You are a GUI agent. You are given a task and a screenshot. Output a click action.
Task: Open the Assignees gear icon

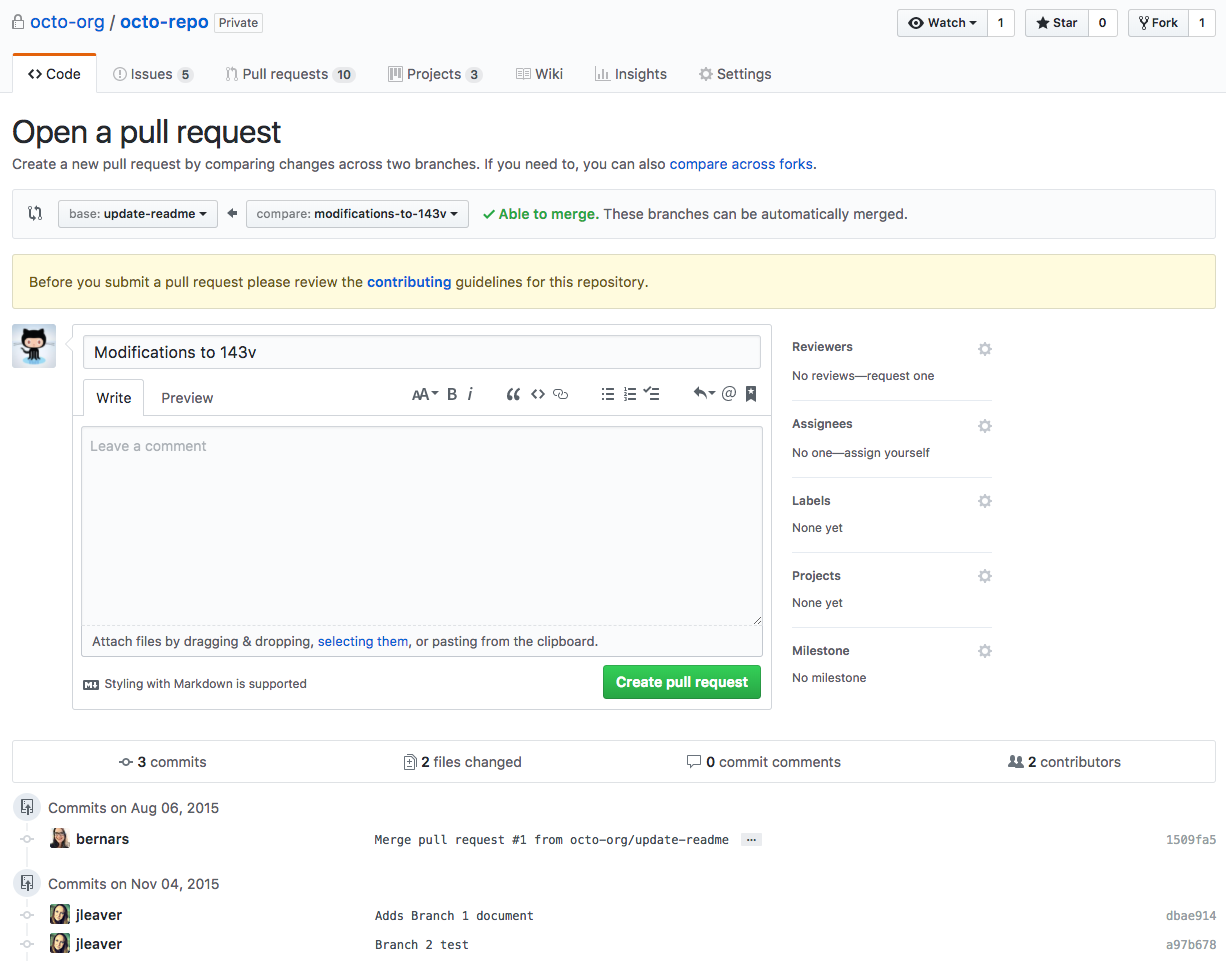[x=985, y=426]
